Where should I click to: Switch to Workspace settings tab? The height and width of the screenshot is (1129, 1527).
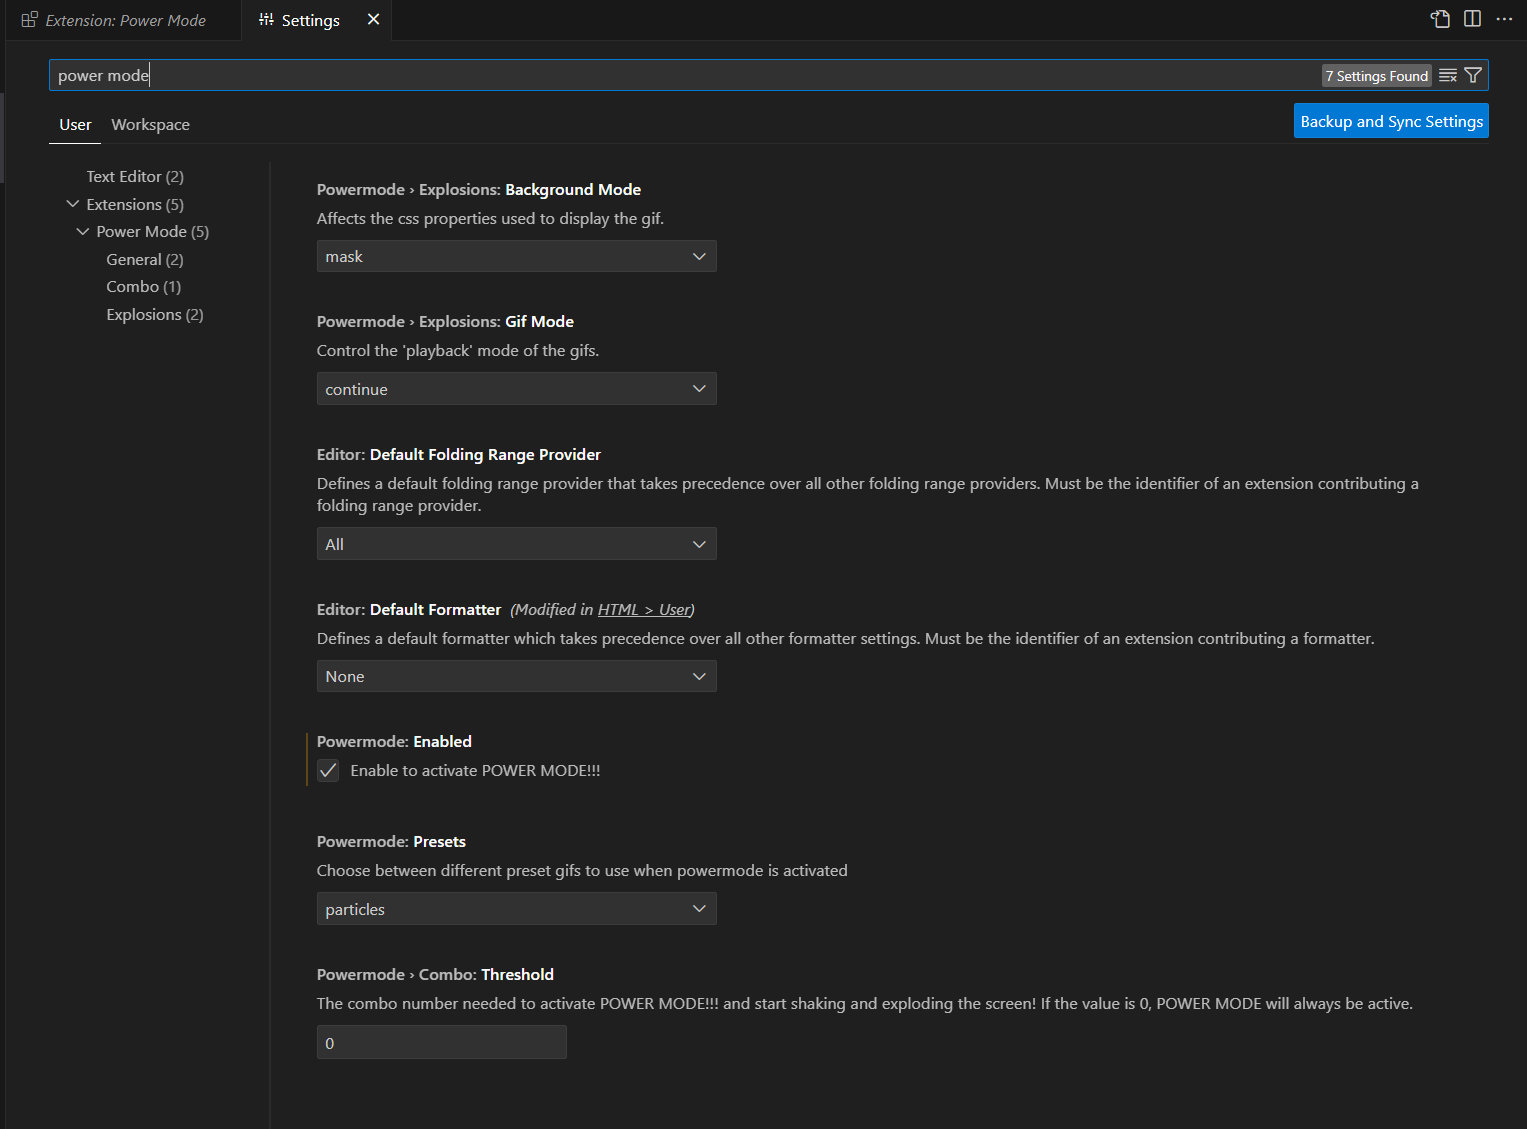(150, 125)
